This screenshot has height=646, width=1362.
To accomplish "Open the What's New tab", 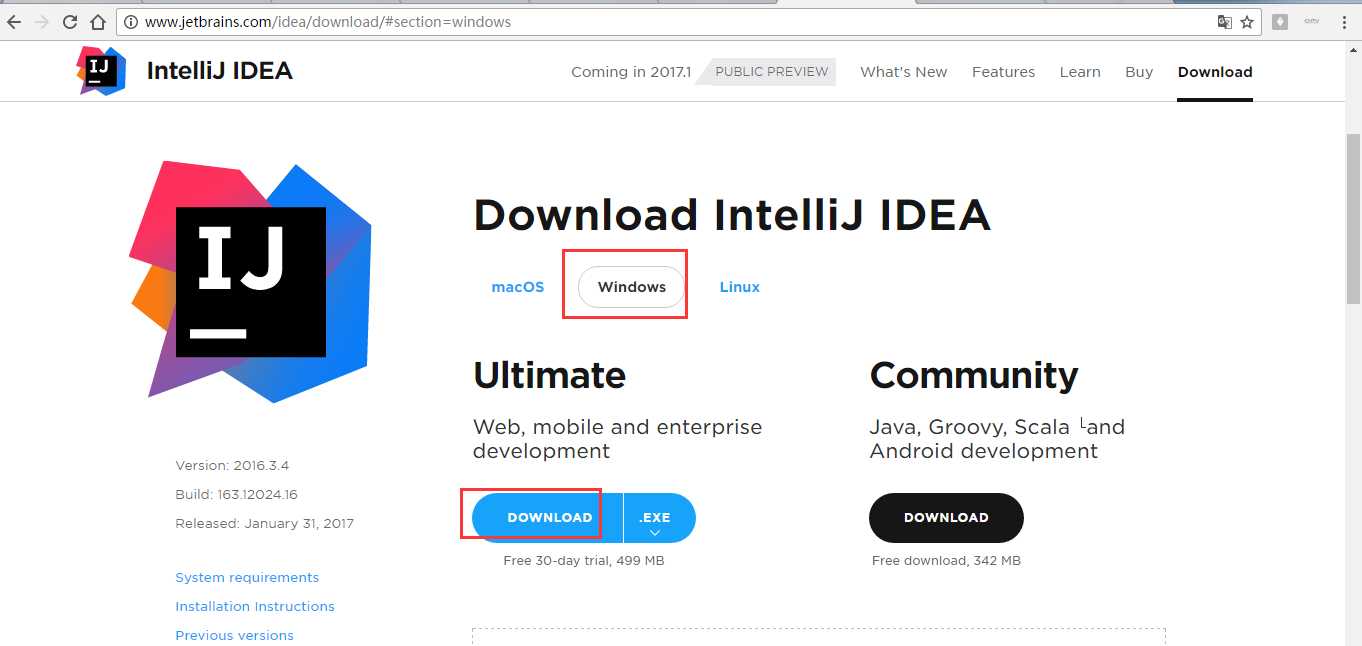I will pos(903,72).
